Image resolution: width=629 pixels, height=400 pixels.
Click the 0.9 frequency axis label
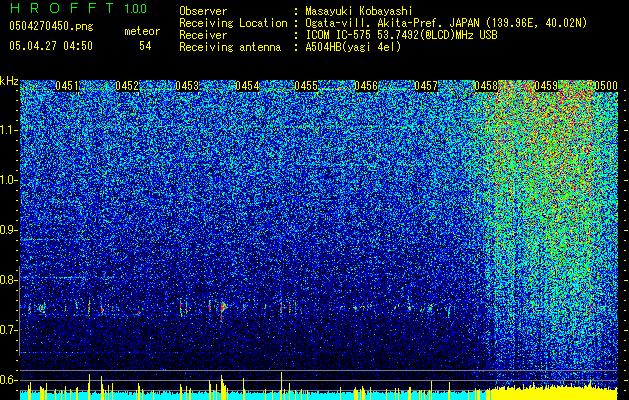8,230
